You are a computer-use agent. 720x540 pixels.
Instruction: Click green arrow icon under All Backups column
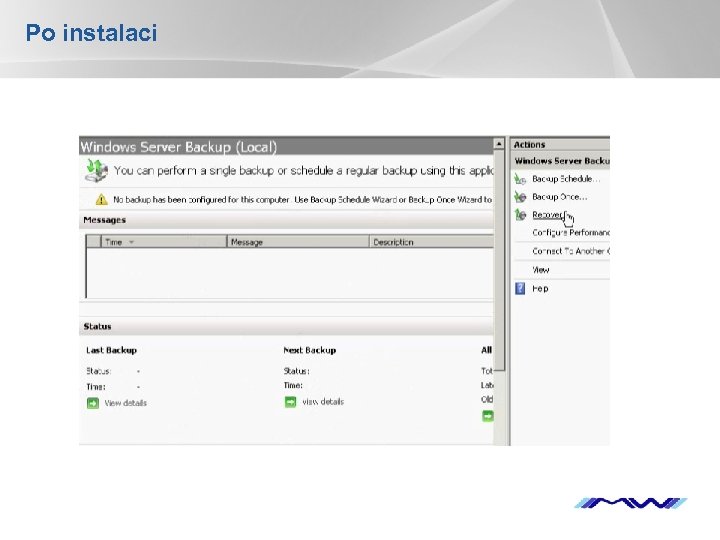[x=487, y=416]
